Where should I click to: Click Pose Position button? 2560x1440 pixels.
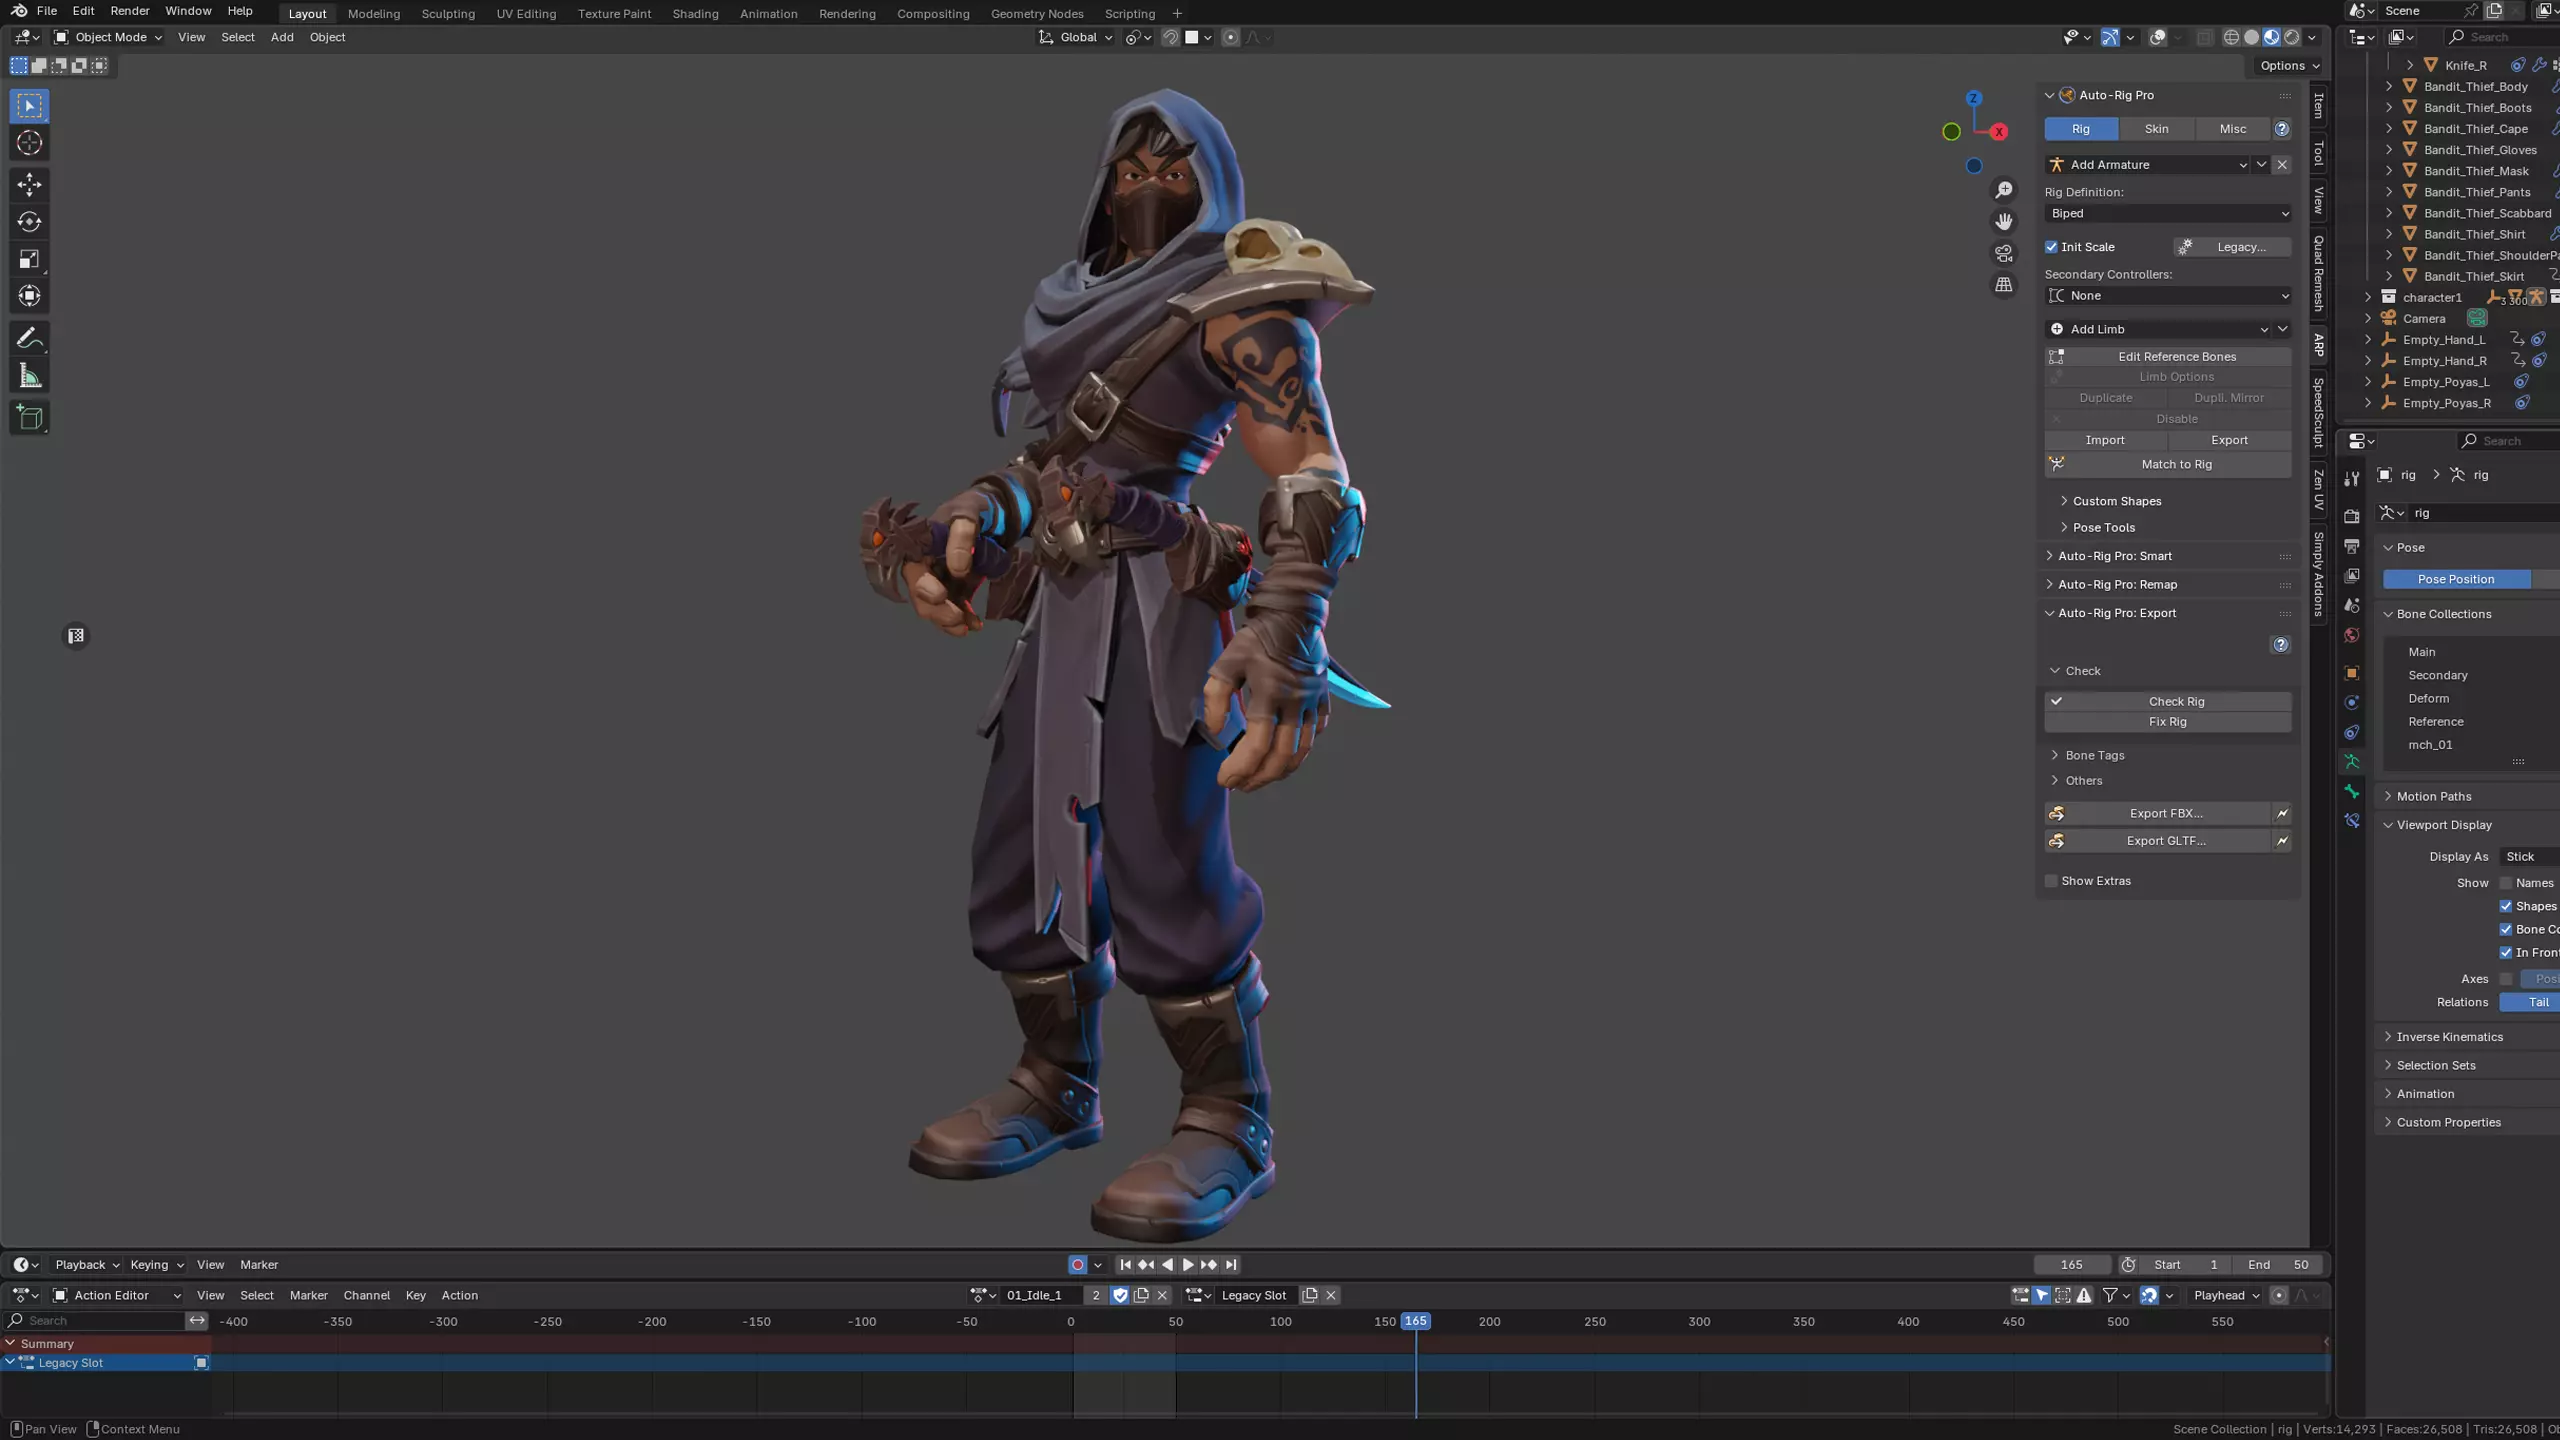click(x=2456, y=580)
